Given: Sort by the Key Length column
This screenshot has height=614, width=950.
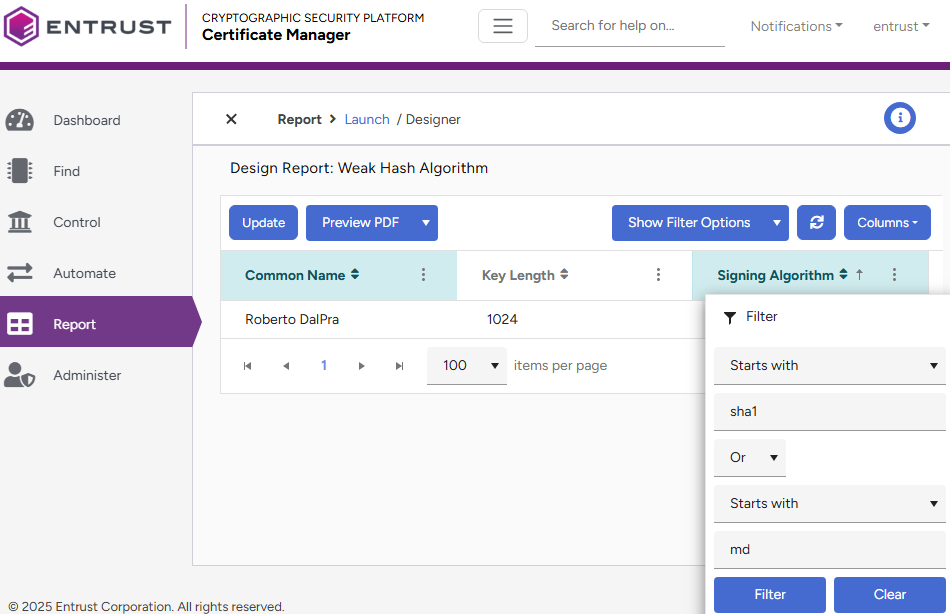Looking at the screenshot, I should point(524,275).
